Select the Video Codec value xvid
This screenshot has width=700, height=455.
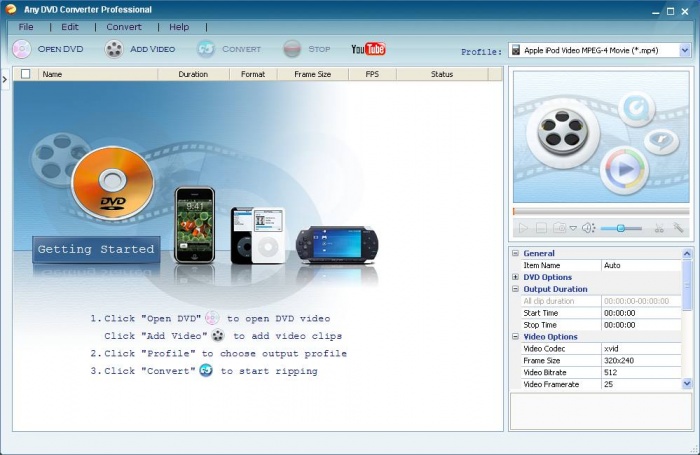pos(641,349)
